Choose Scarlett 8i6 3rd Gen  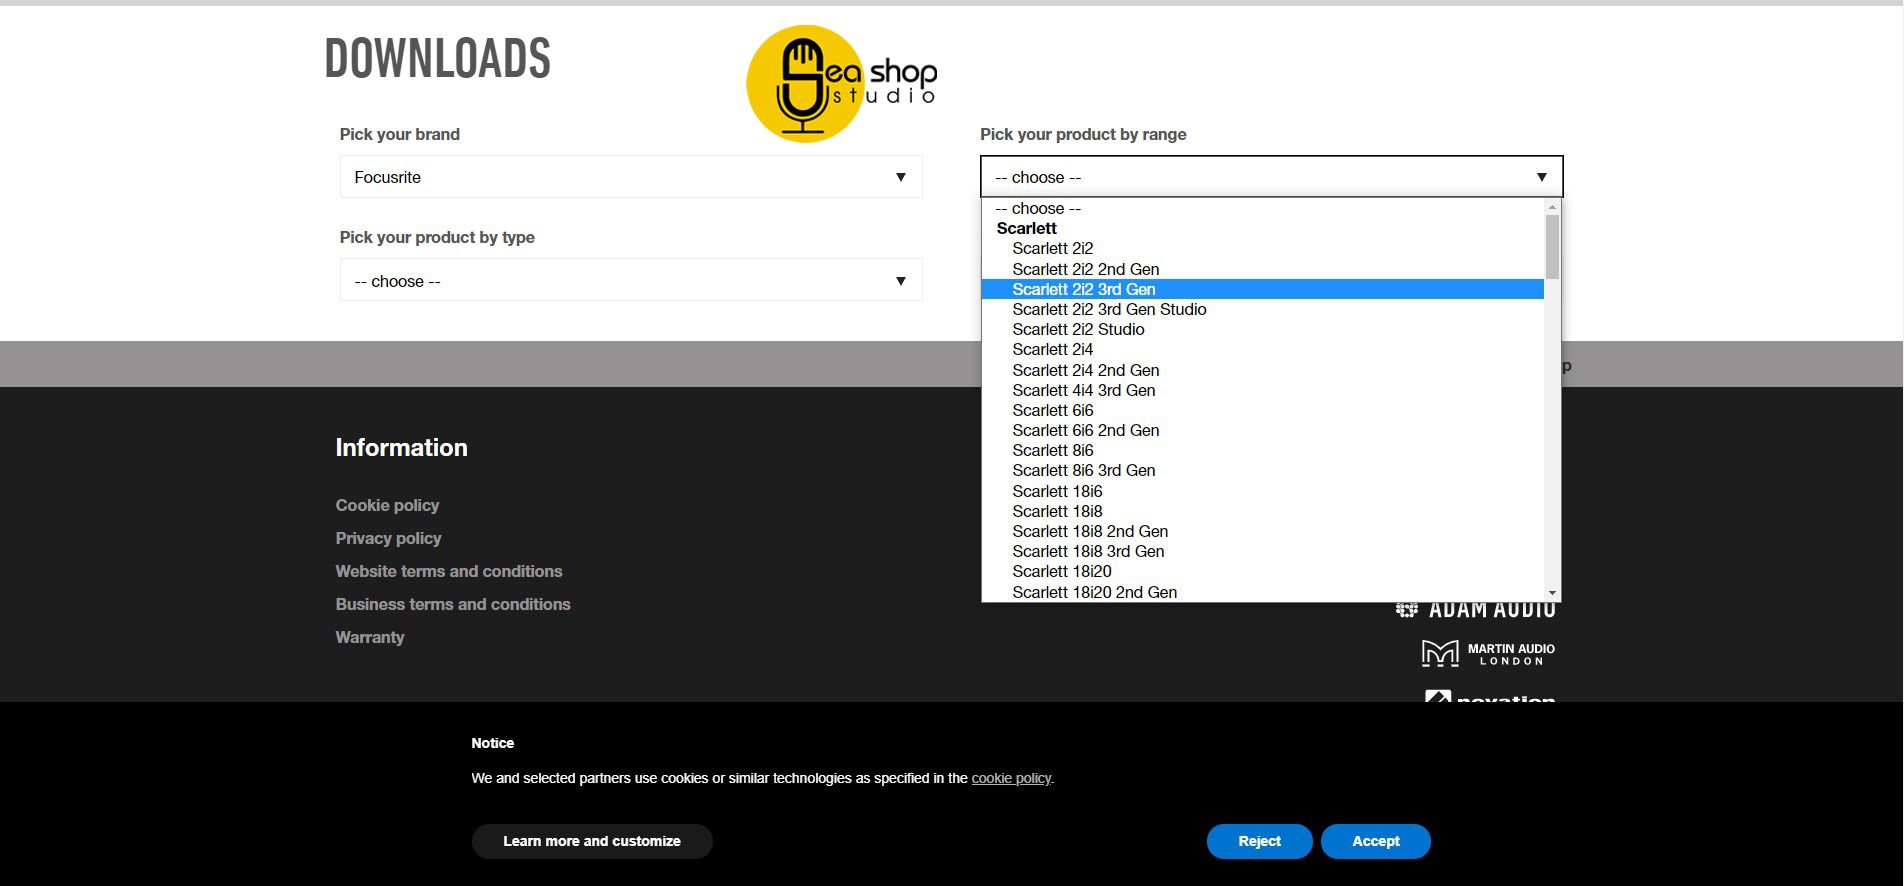point(1263,470)
